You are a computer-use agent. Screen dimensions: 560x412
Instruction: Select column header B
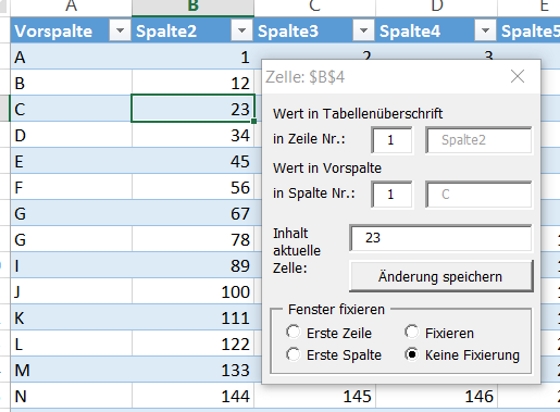tap(193, 7)
